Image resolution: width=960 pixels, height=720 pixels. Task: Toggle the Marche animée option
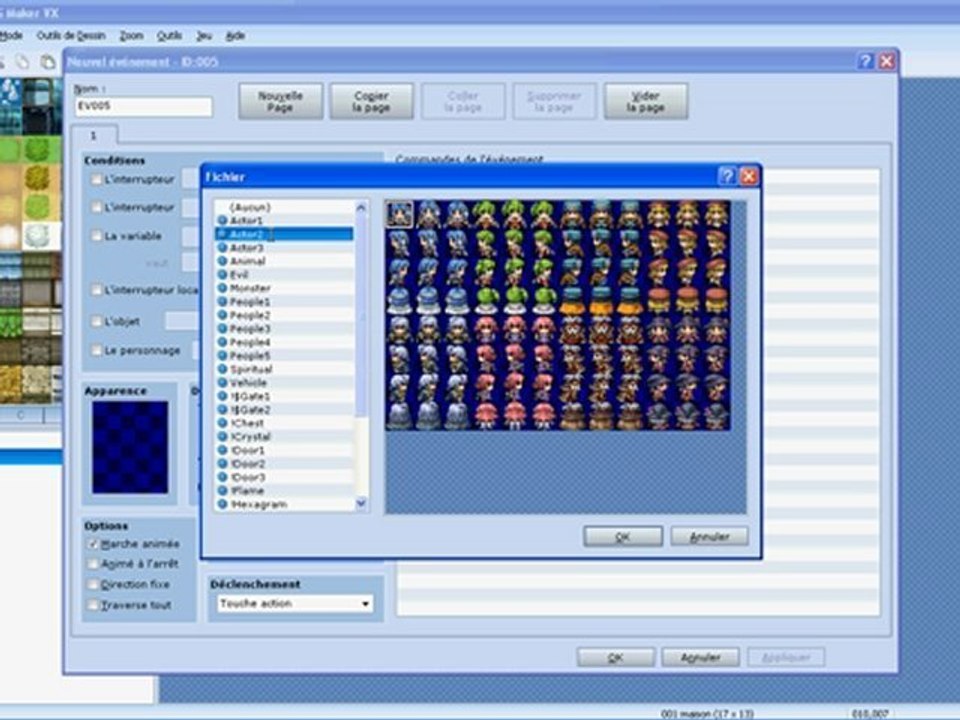coord(93,544)
